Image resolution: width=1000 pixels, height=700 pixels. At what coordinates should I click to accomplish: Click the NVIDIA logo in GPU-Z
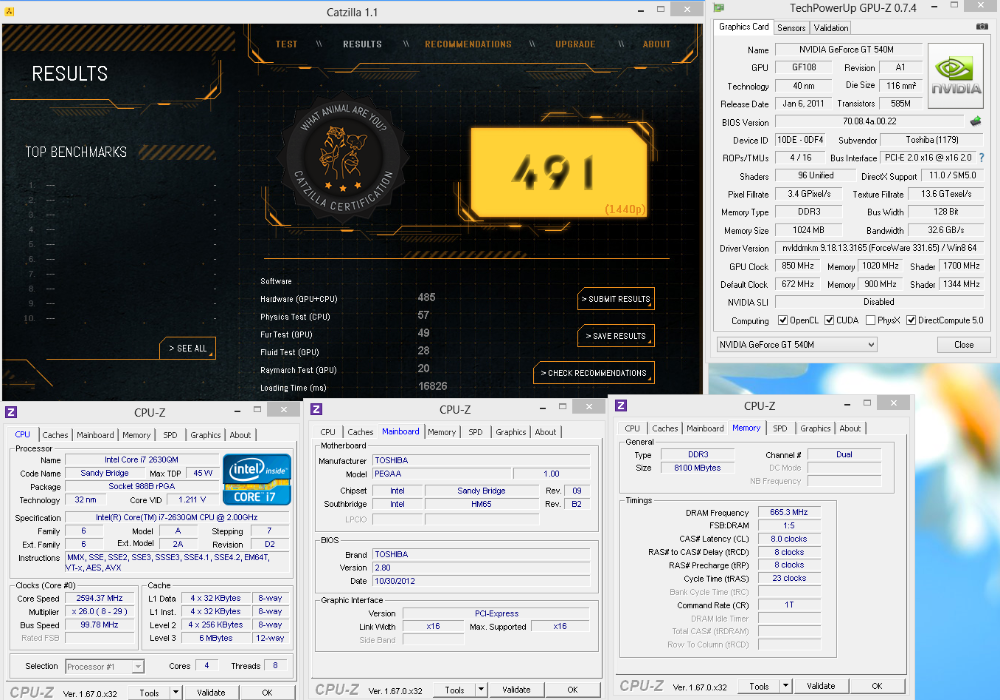955,76
